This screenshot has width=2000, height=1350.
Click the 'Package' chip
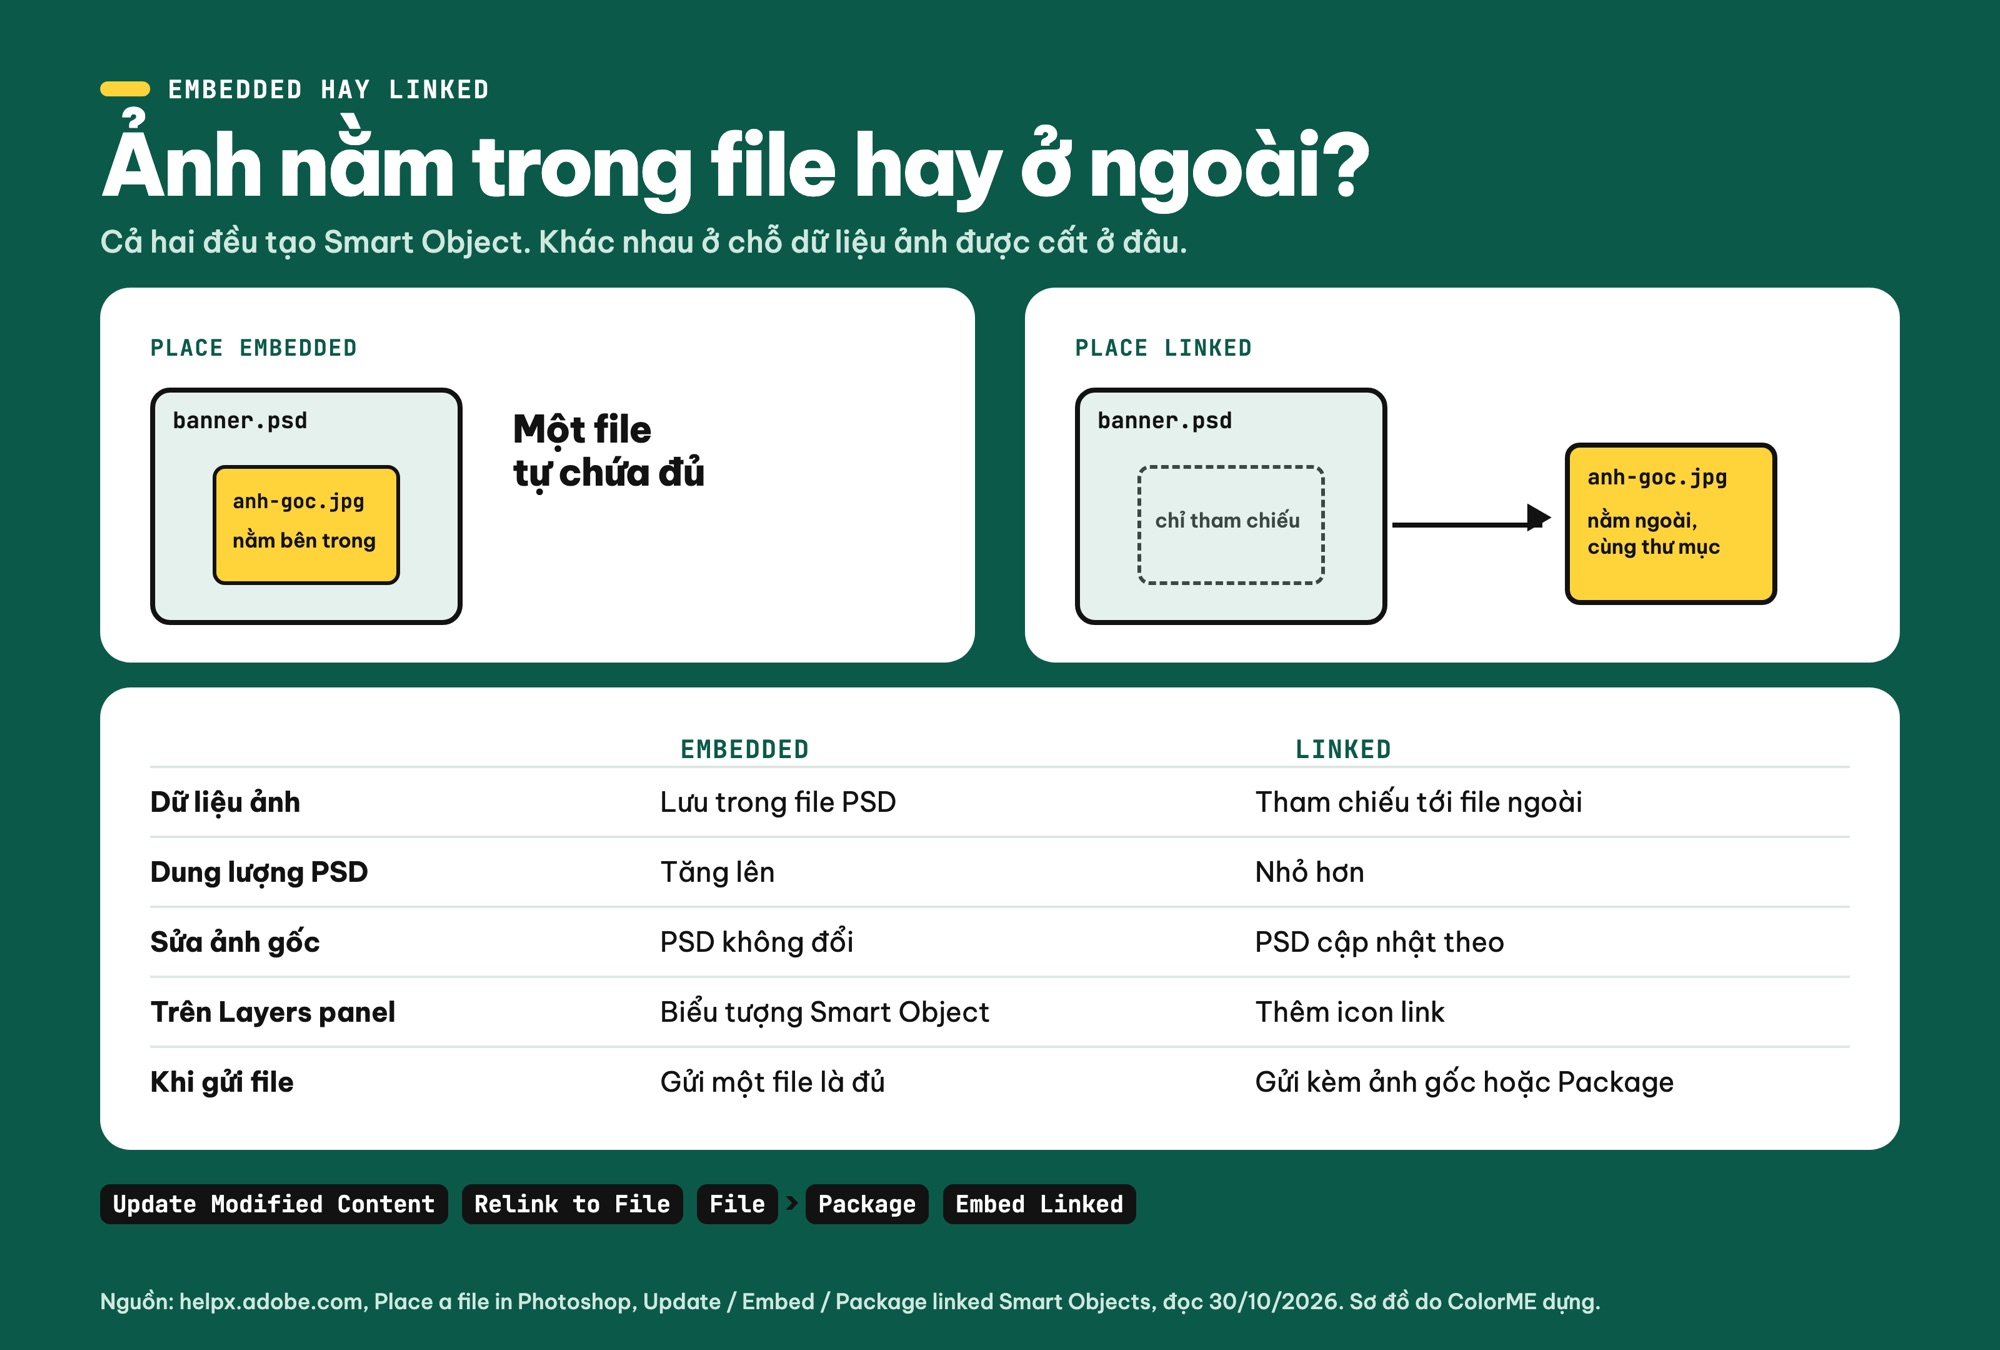(x=867, y=1204)
